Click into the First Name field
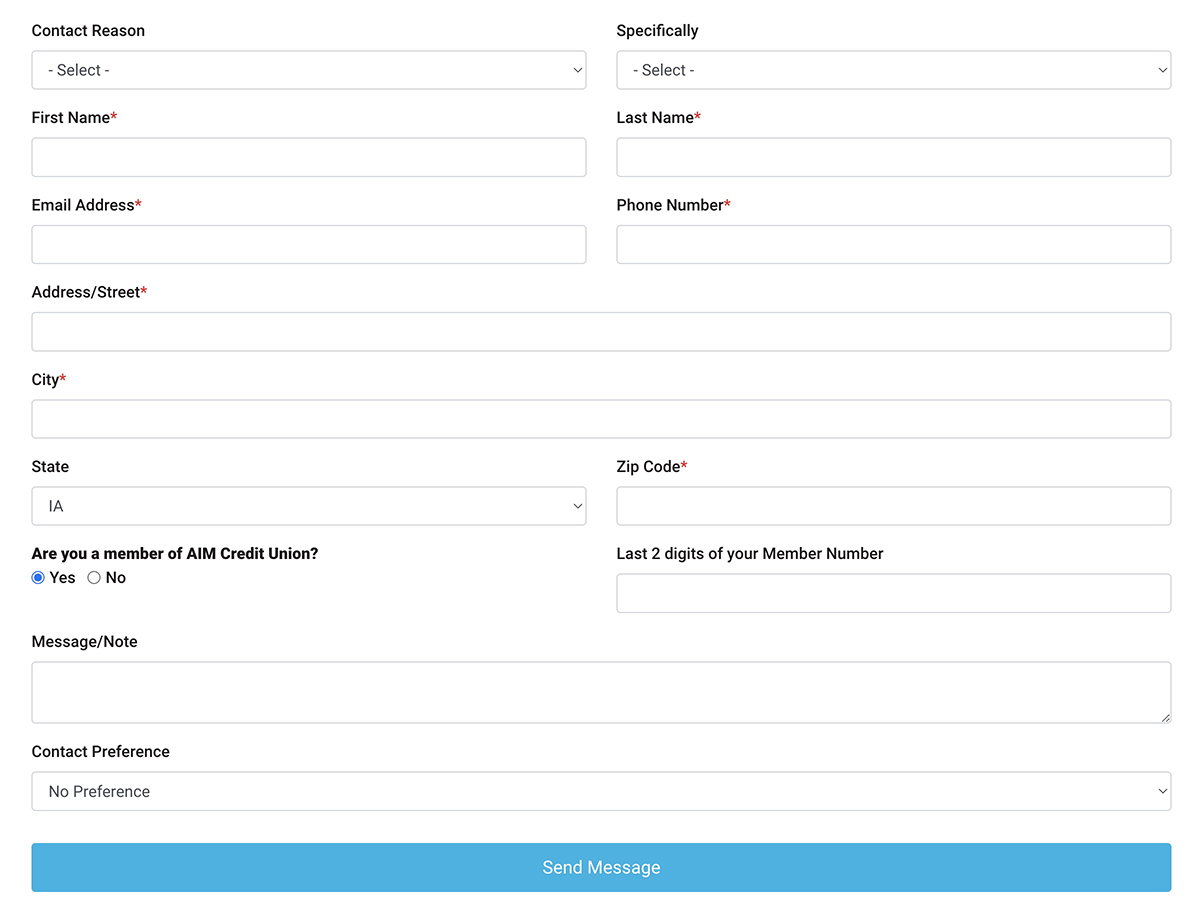Screen dimensions: 1199x923 tap(309, 157)
